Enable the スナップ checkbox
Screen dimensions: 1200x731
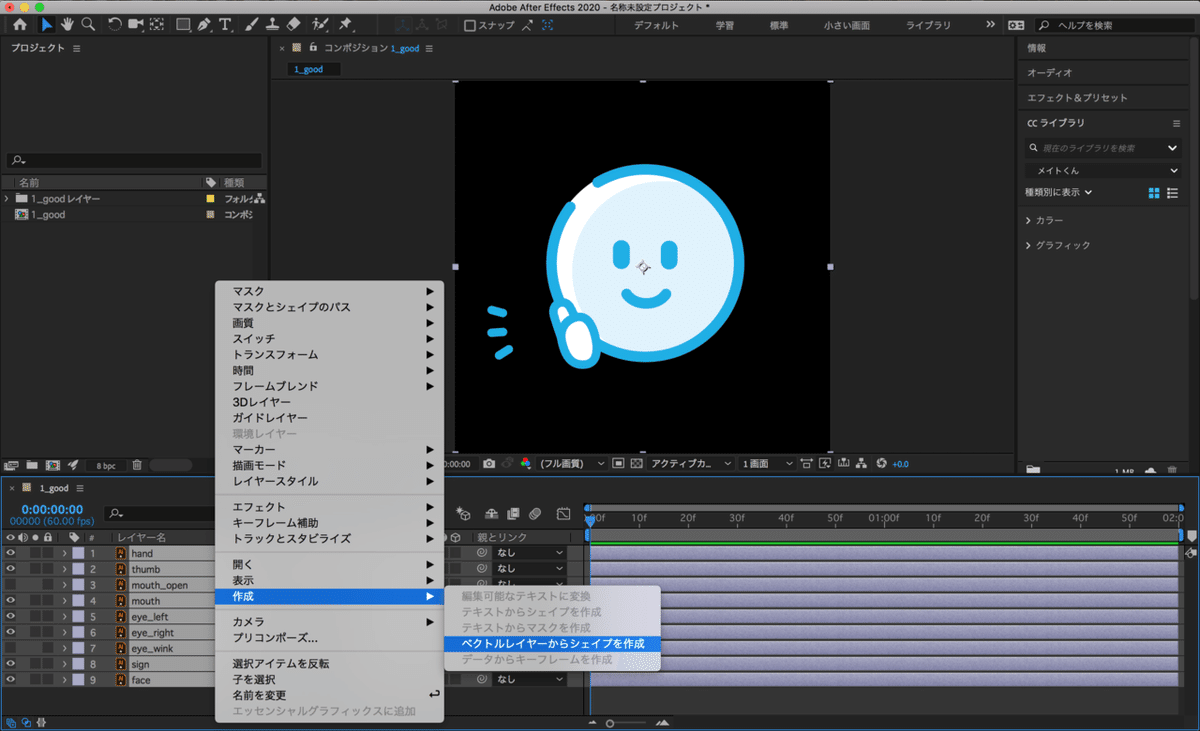(x=470, y=25)
